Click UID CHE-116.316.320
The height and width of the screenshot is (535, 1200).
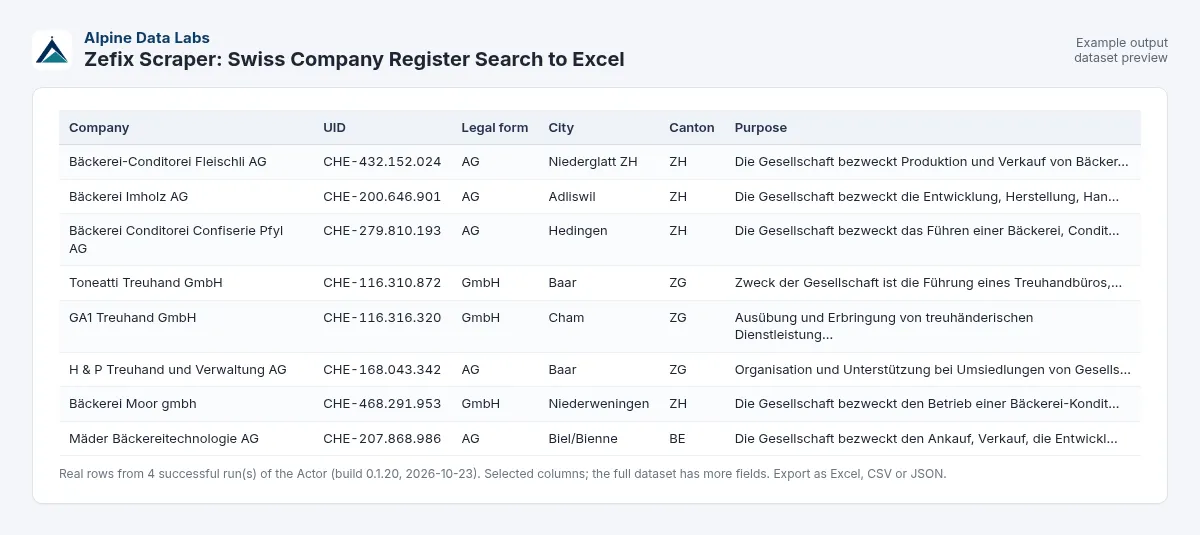[x=382, y=318]
